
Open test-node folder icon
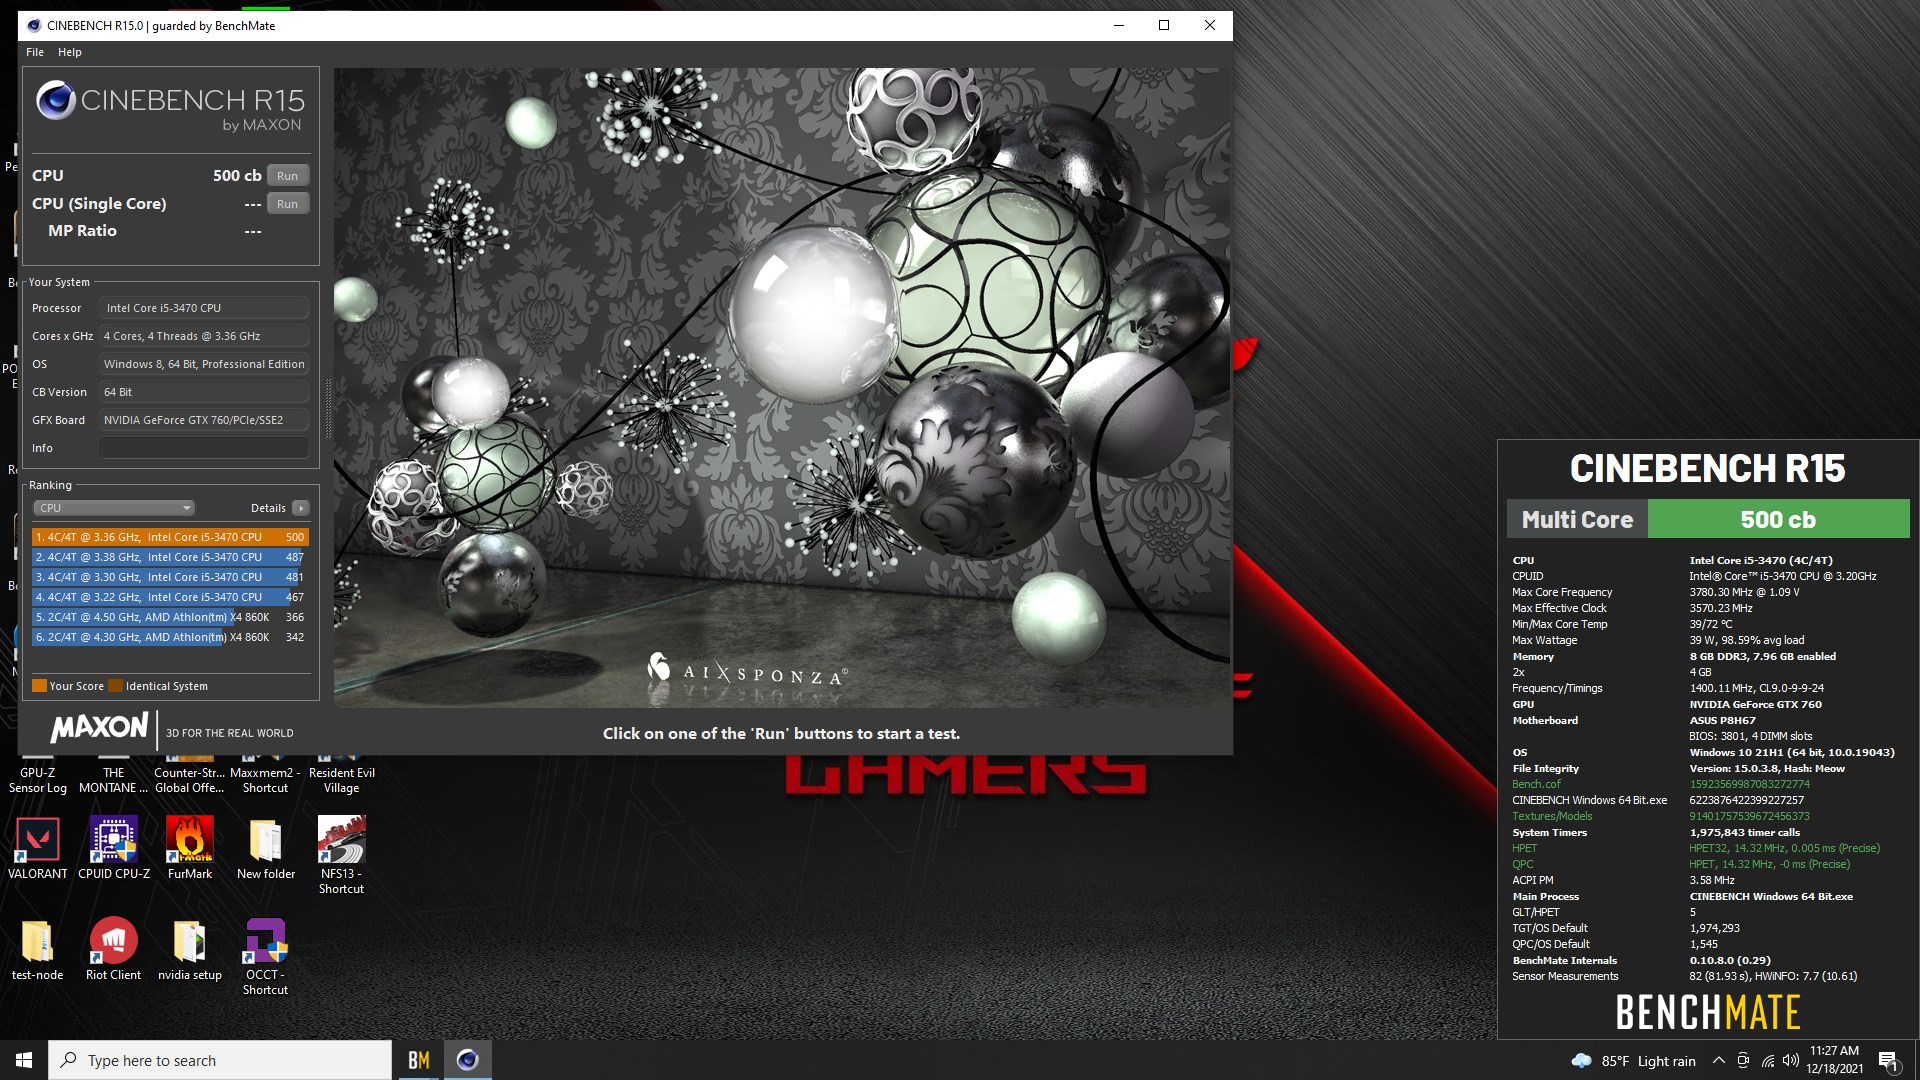coord(37,950)
